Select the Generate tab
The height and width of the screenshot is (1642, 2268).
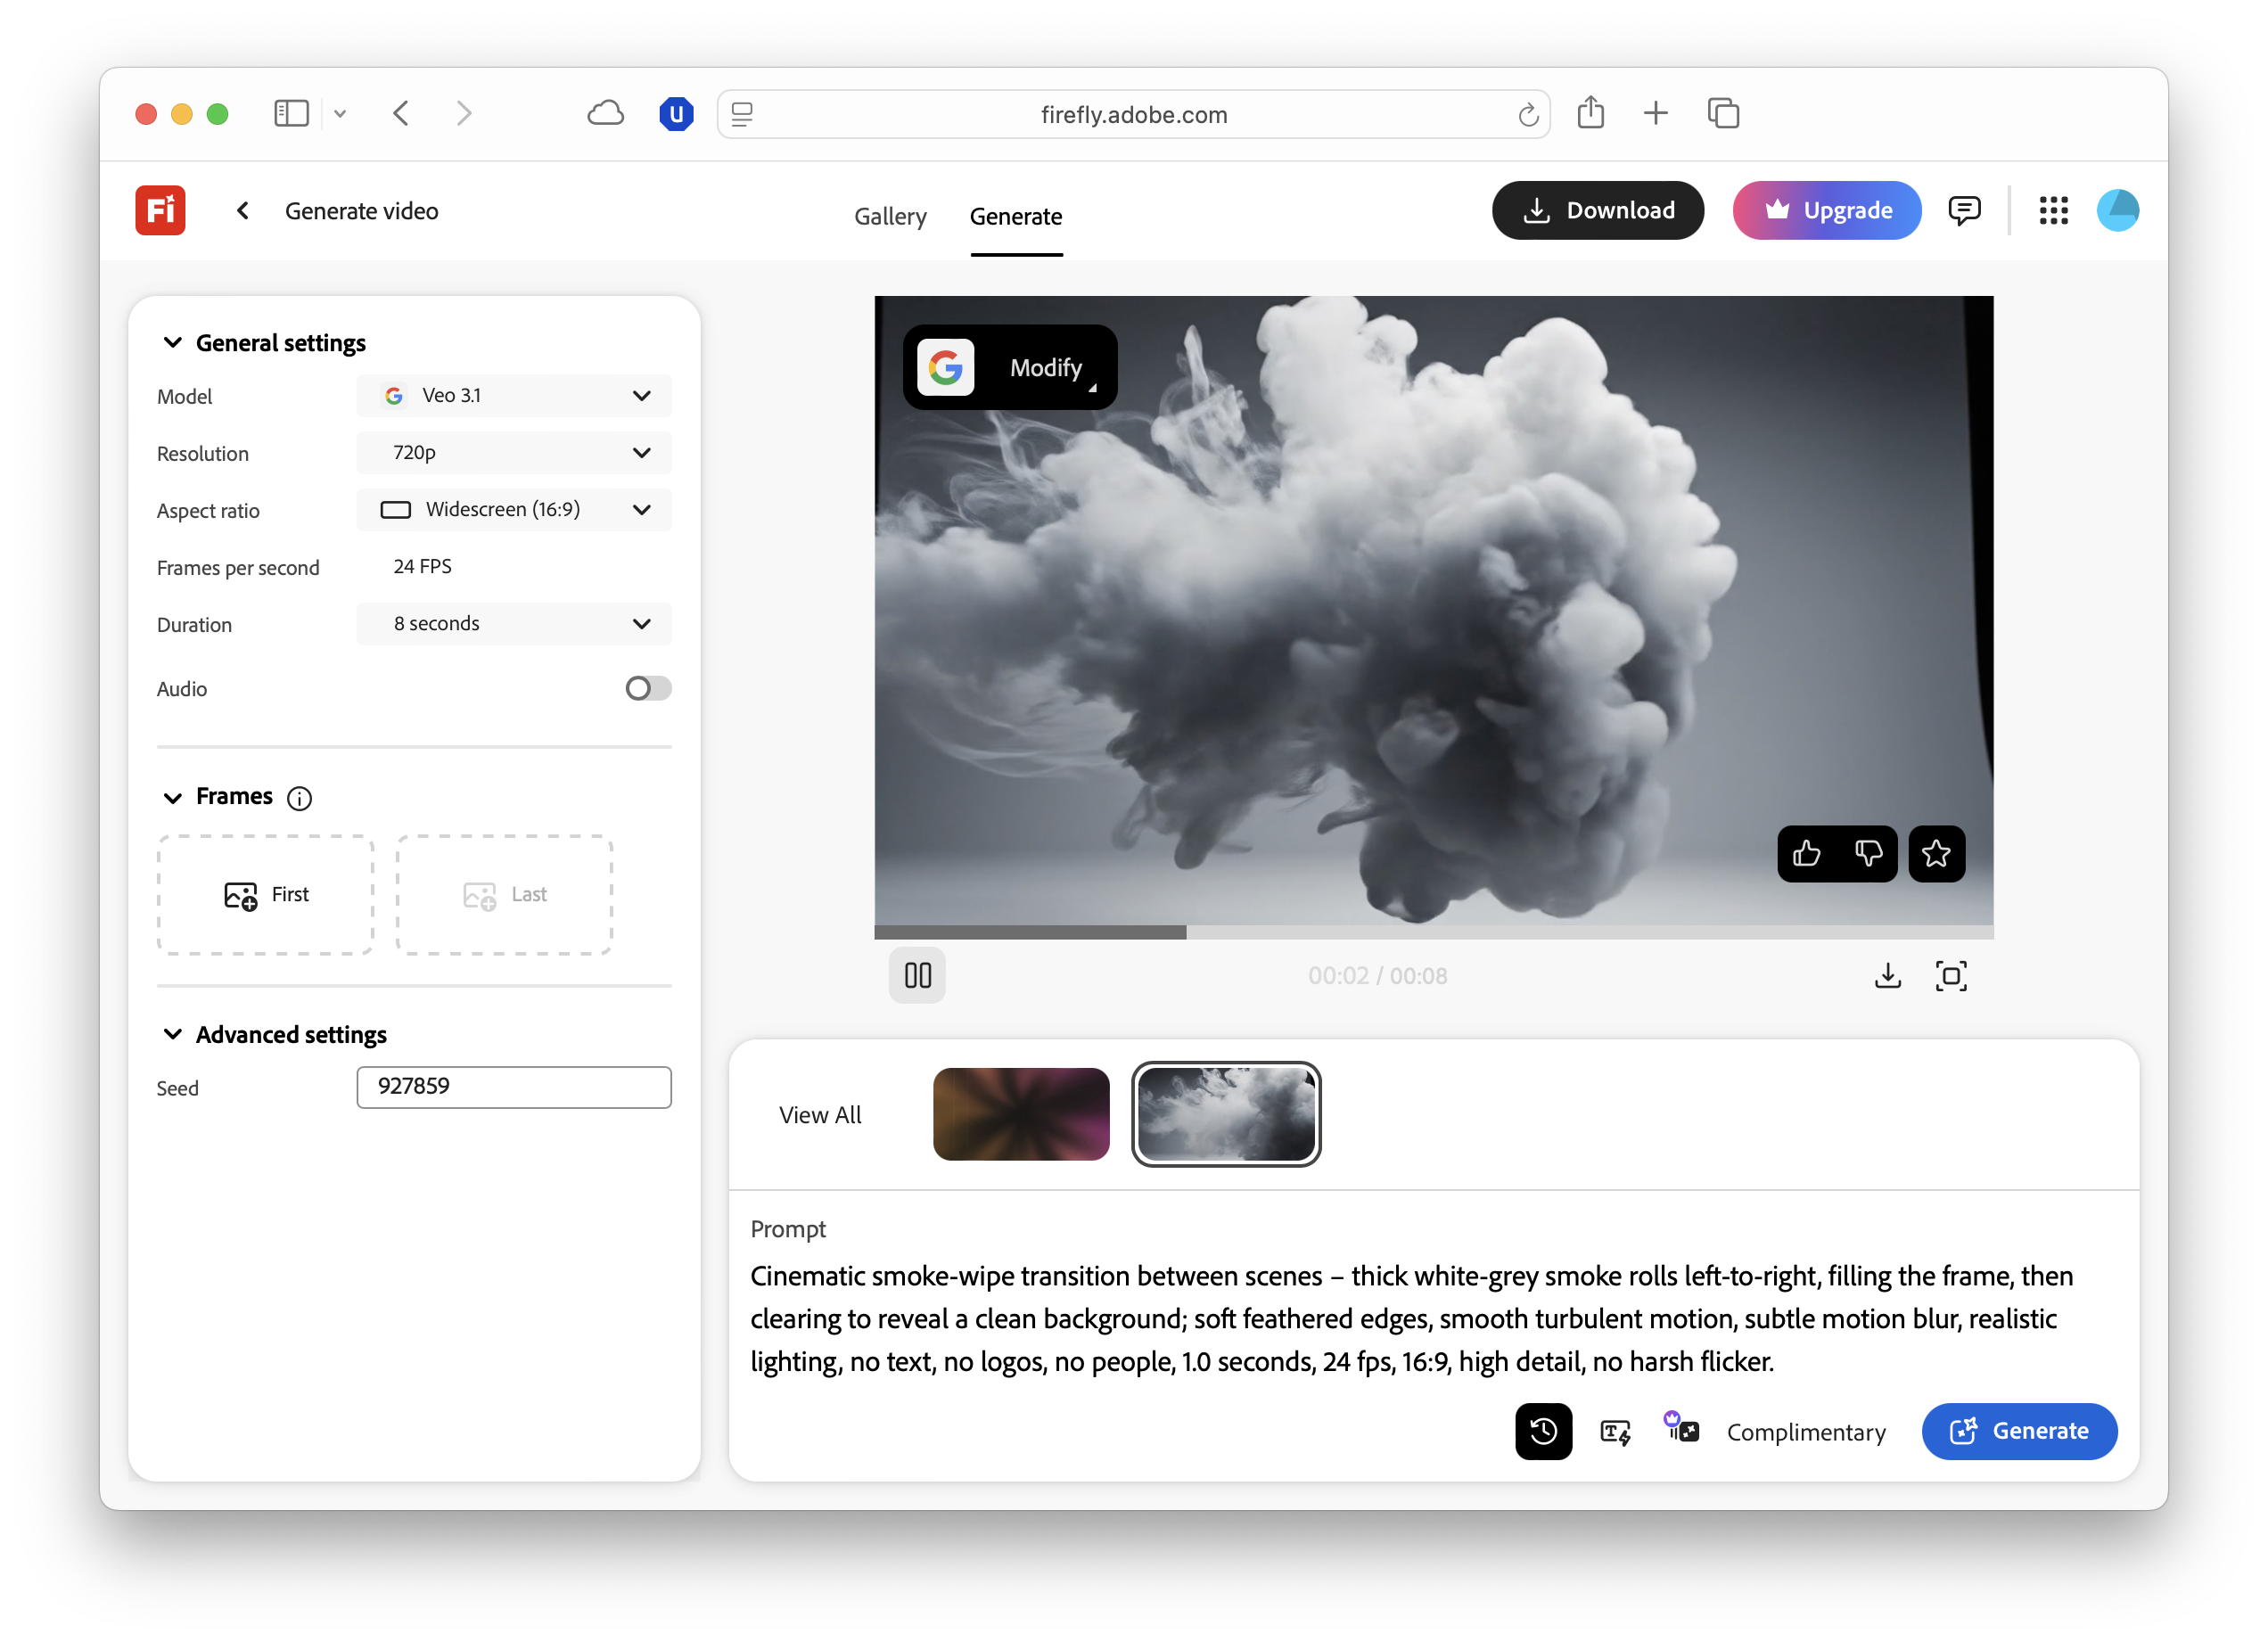click(1015, 216)
